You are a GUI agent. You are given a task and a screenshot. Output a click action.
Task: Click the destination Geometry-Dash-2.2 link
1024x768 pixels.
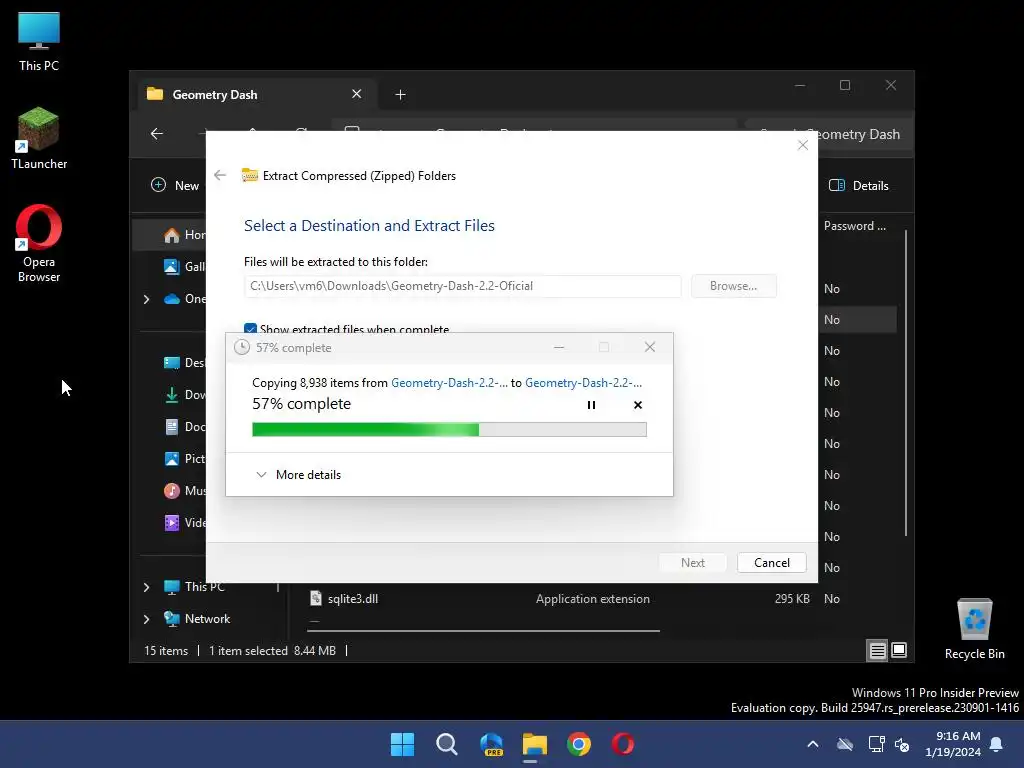click(583, 383)
